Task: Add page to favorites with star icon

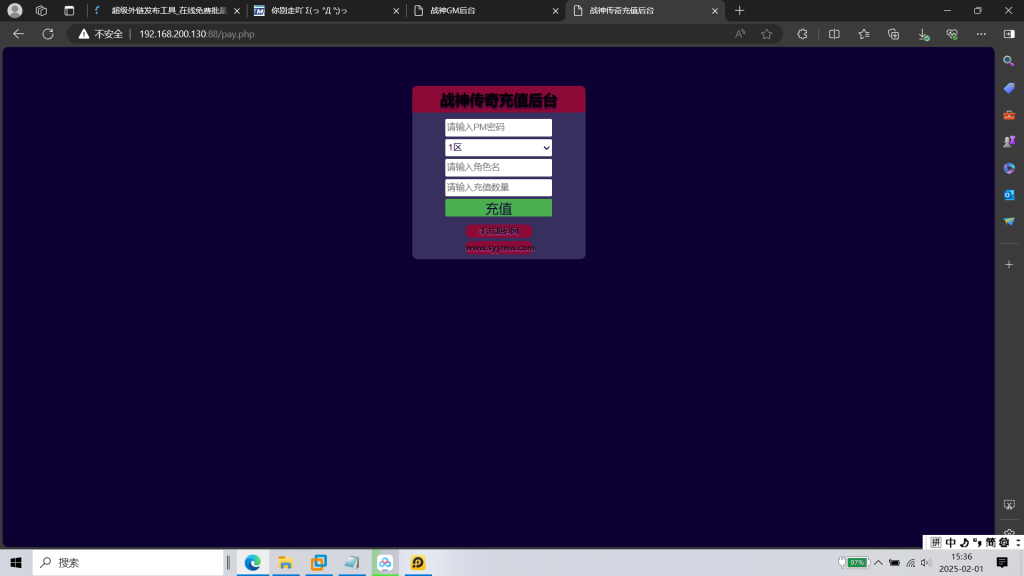Action: coord(766,33)
